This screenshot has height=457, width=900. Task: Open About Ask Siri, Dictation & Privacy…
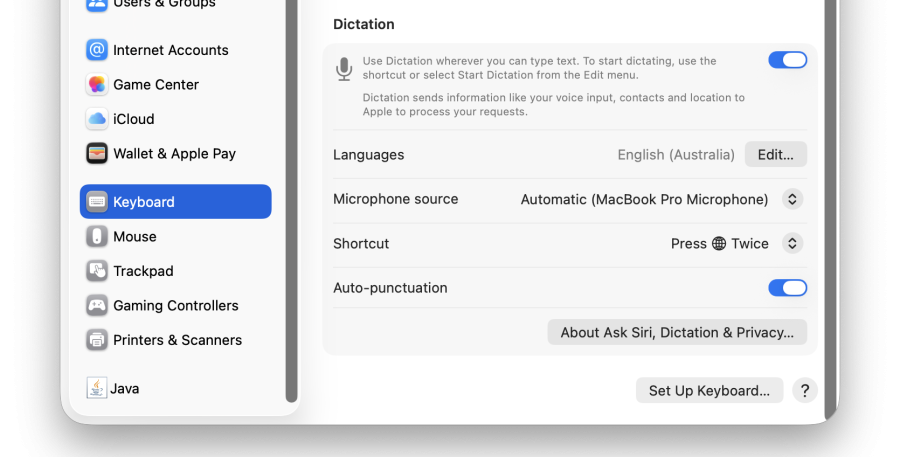coord(677,332)
